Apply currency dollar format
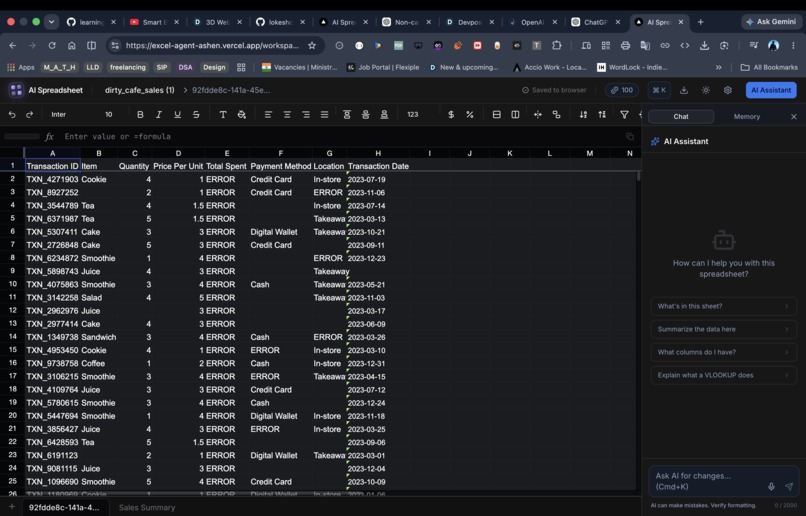This screenshot has height=516, width=806. tap(451, 115)
